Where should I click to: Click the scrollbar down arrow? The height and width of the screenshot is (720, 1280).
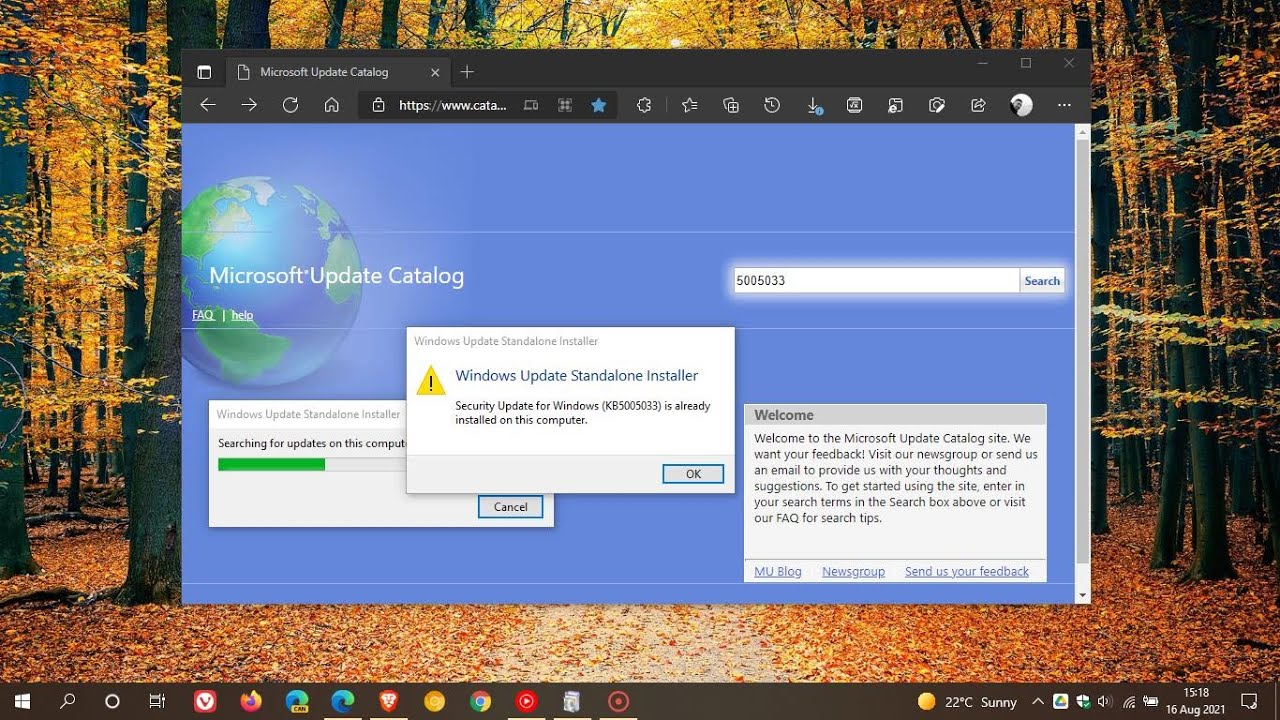pyautogui.click(x=1082, y=595)
